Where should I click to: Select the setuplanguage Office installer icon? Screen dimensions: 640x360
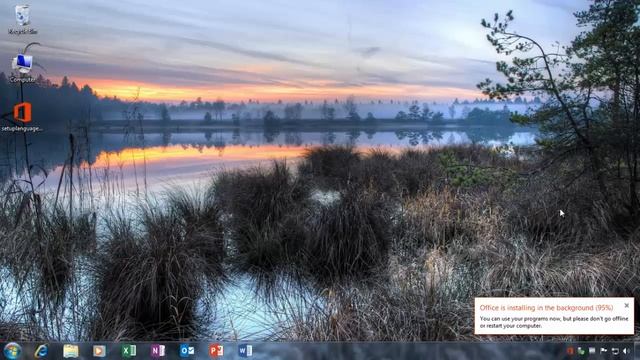tap(22, 117)
